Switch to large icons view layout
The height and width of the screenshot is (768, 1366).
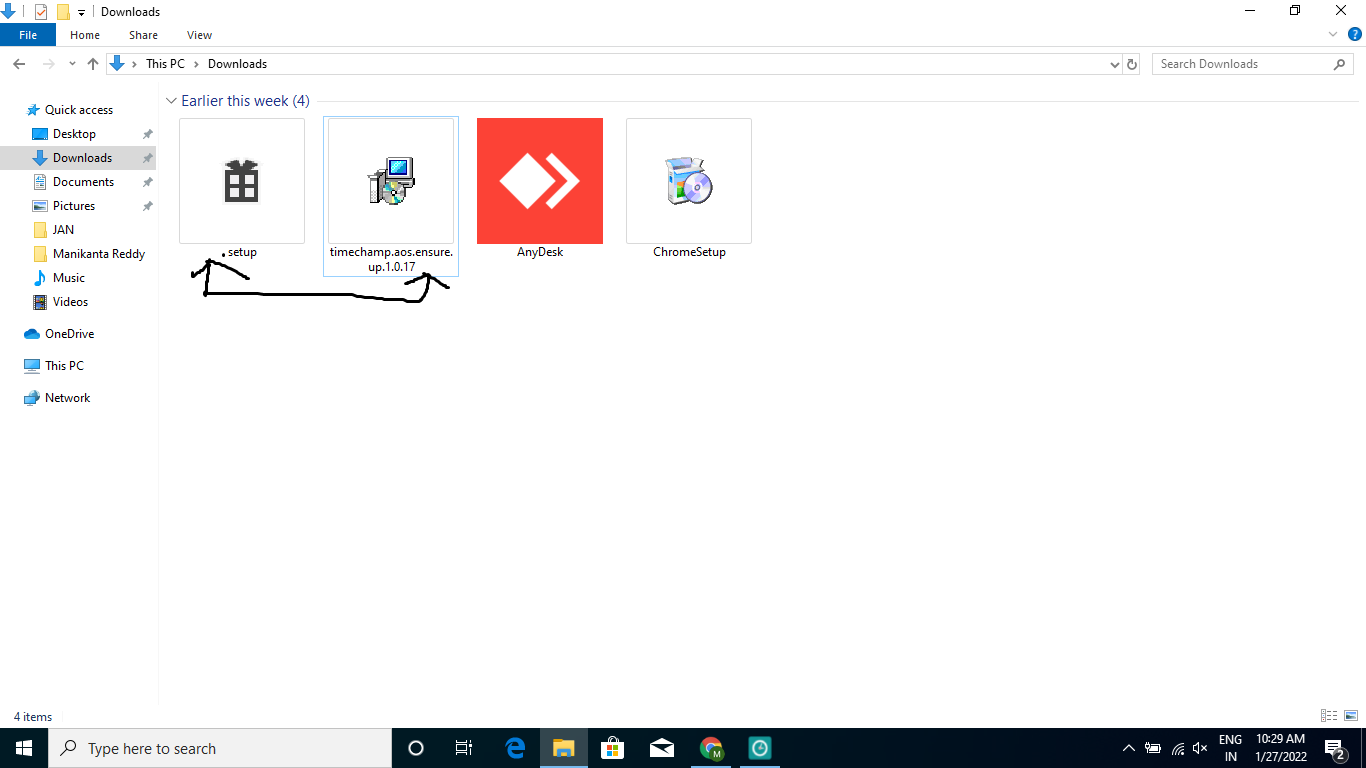(x=1350, y=716)
